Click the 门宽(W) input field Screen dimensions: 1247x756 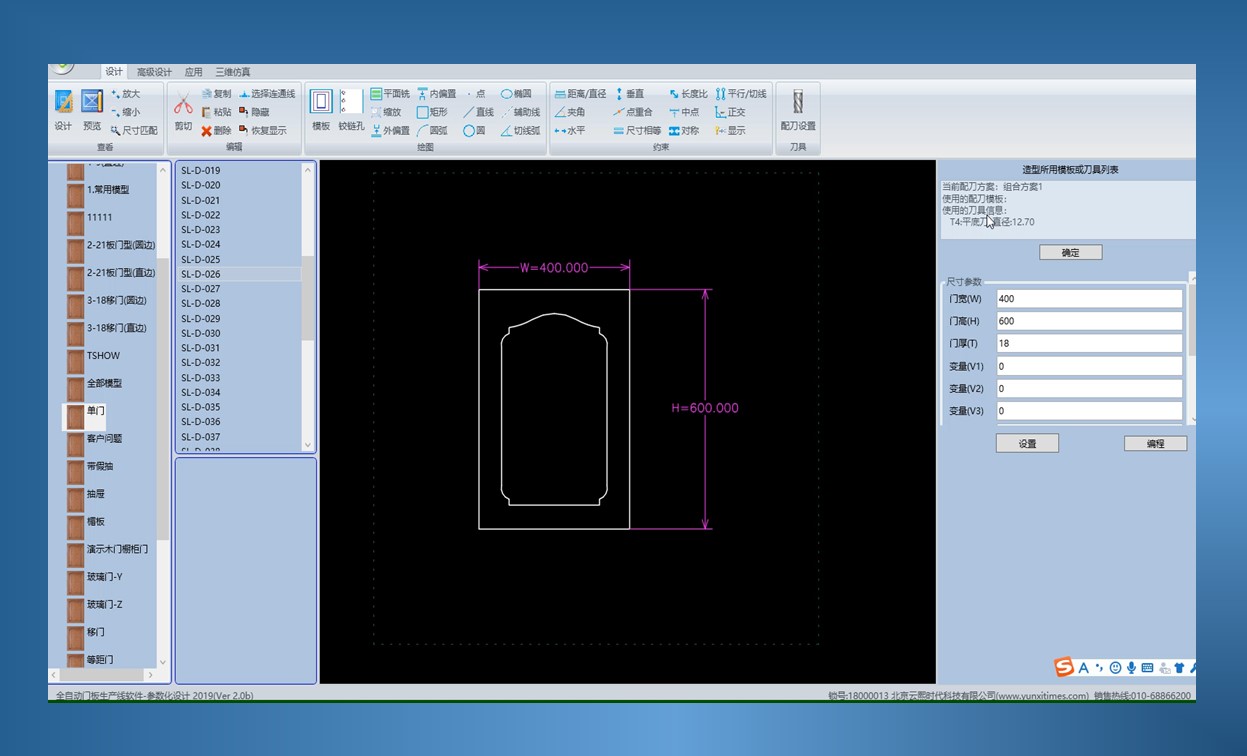click(1088, 299)
